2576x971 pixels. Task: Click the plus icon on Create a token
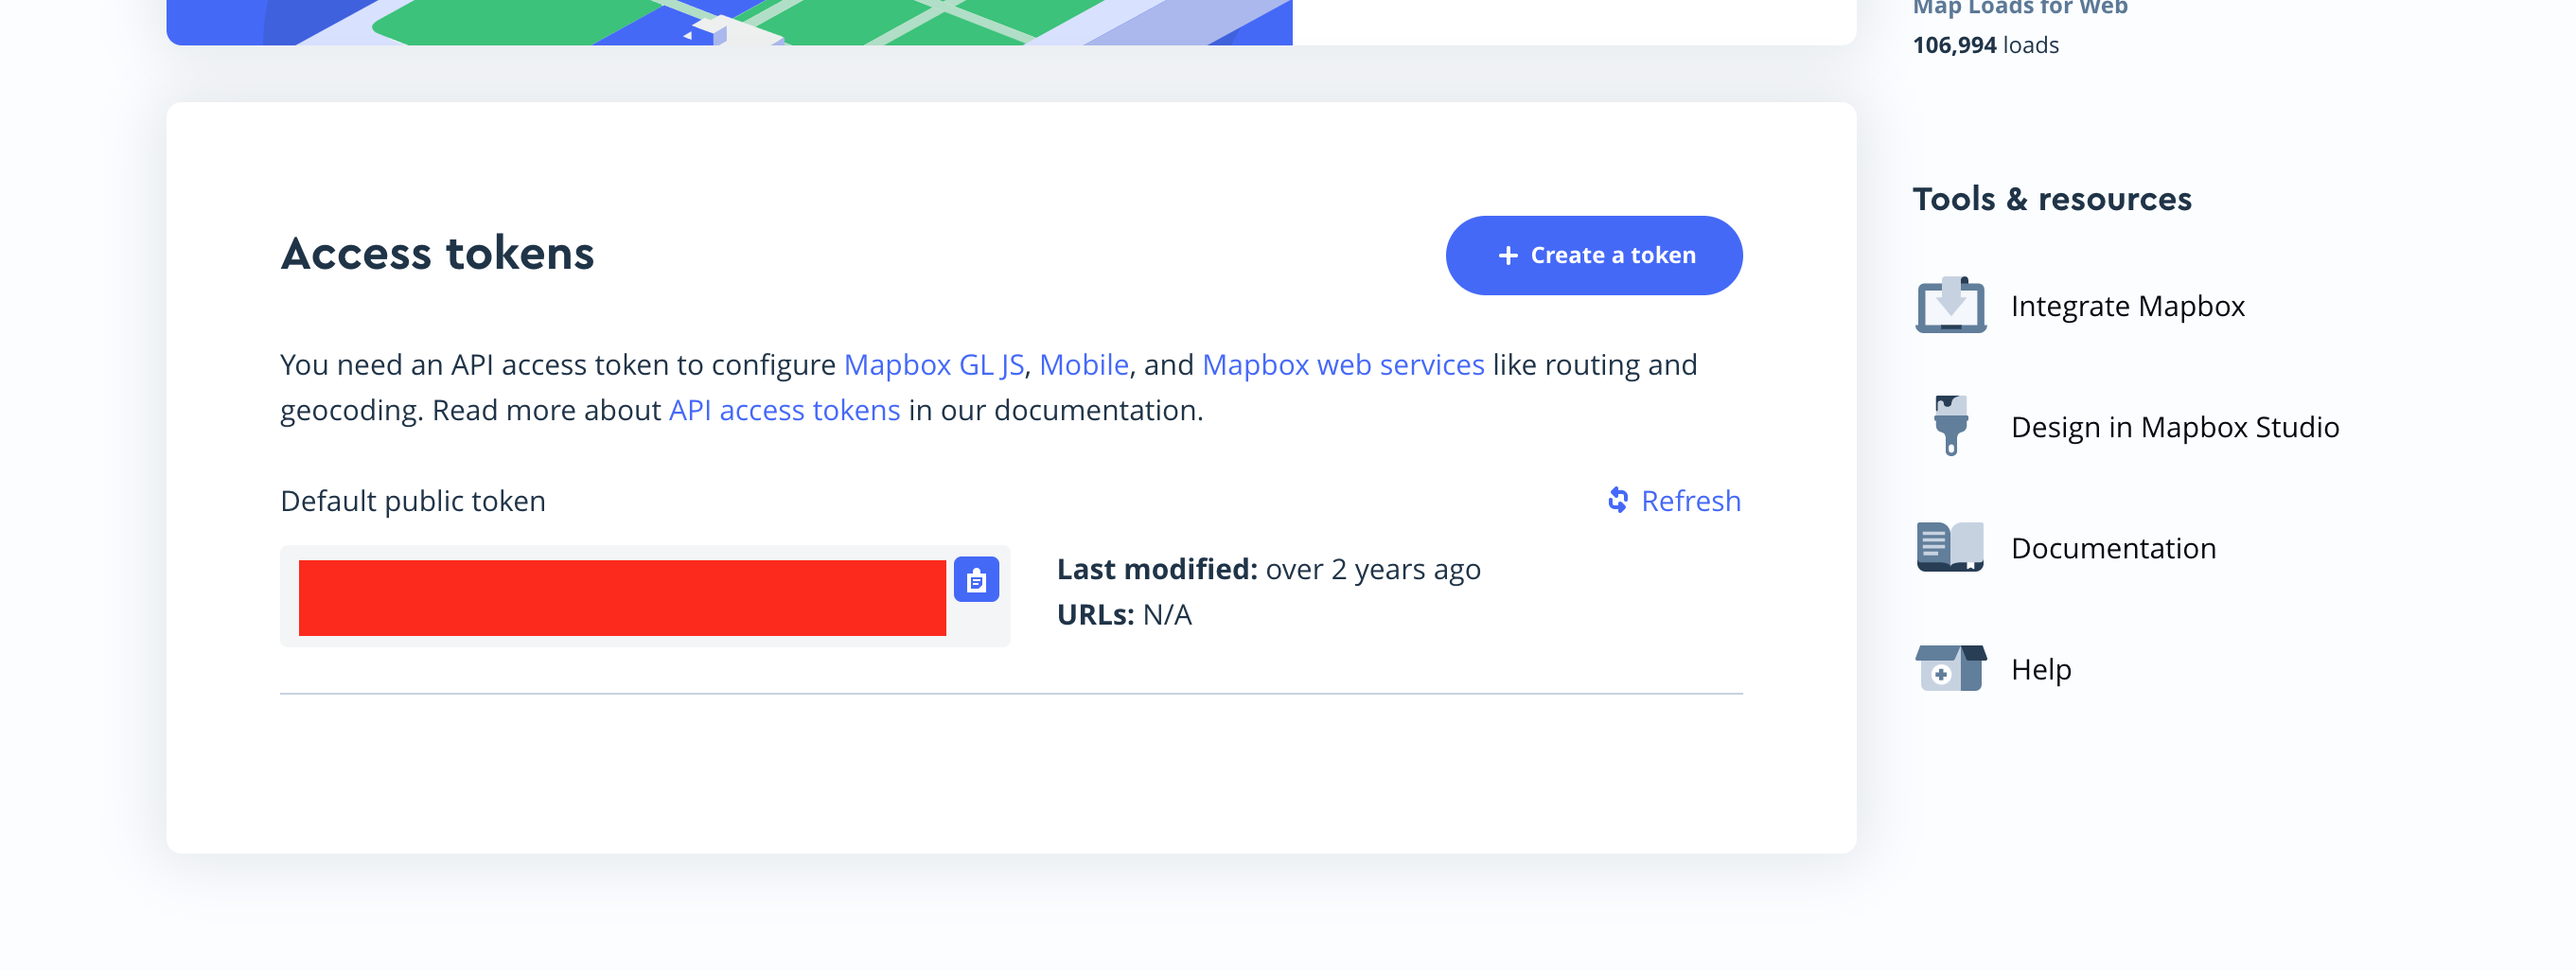click(x=1507, y=256)
